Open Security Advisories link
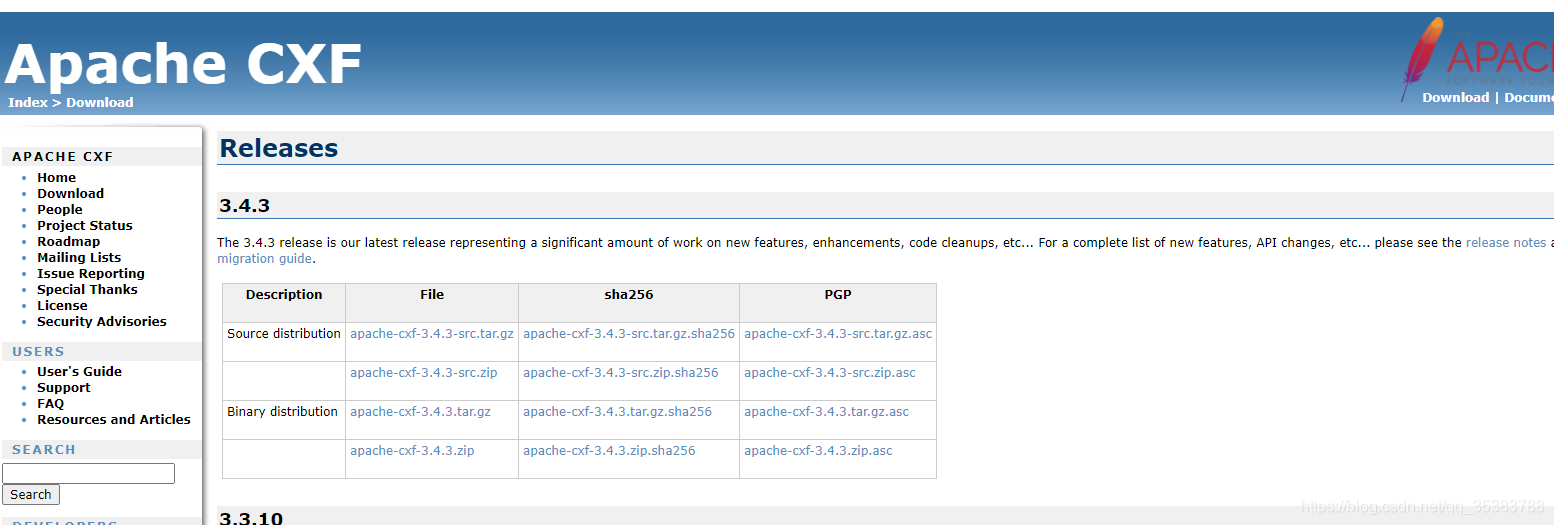 [x=102, y=321]
